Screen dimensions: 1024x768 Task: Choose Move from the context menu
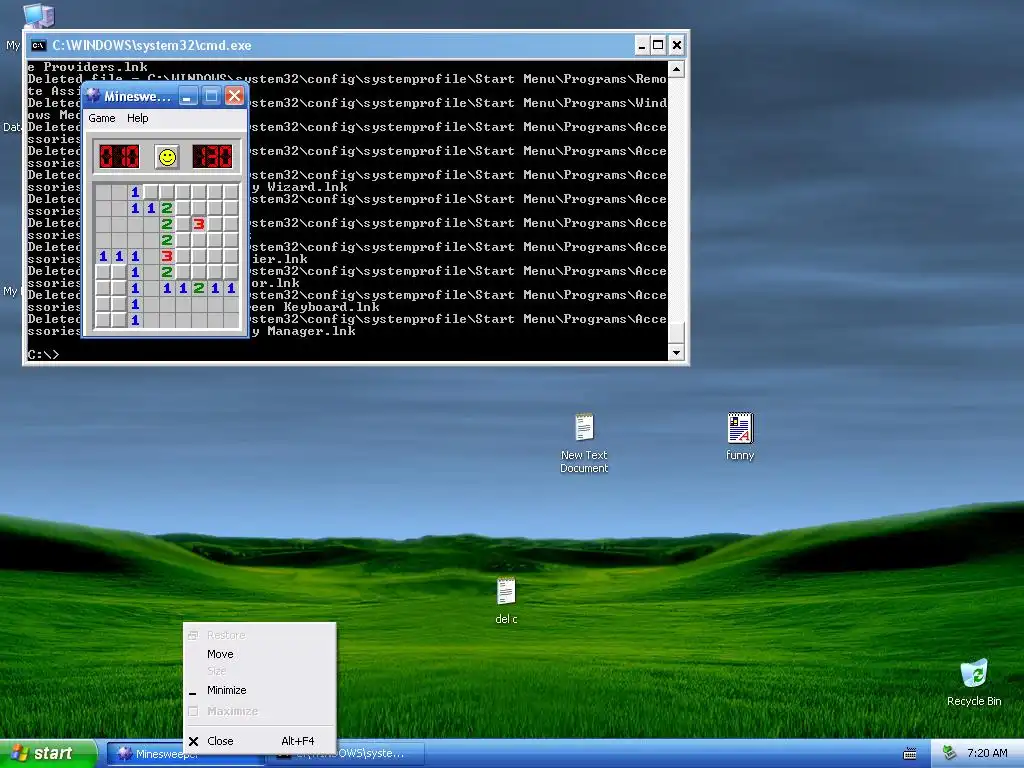(260, 654)
